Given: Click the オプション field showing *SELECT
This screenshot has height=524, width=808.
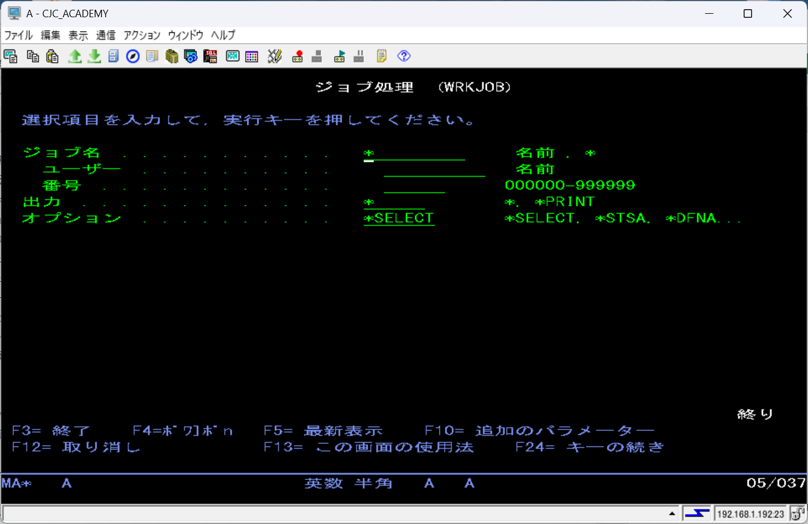Looking at the screenshot, I should 399,218.
